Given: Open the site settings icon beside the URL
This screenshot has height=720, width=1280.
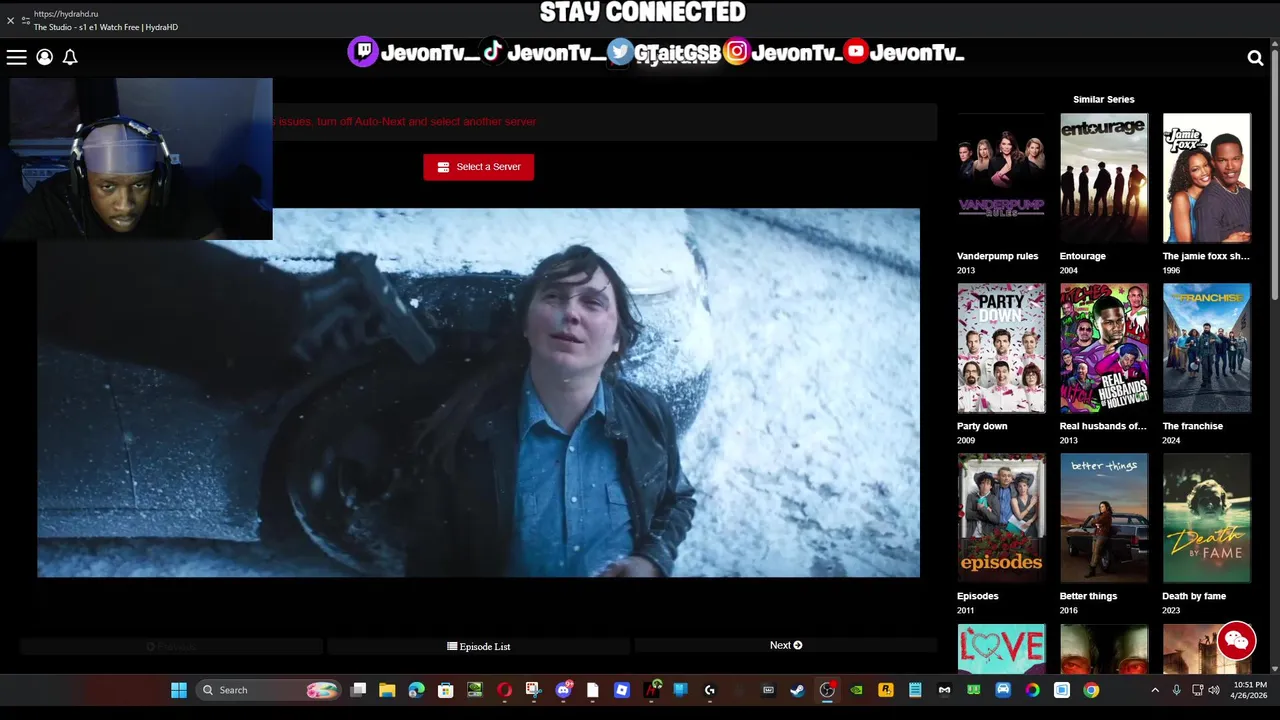Looking at the screenshot, I should pyautogui.click(x=25, y=20).
